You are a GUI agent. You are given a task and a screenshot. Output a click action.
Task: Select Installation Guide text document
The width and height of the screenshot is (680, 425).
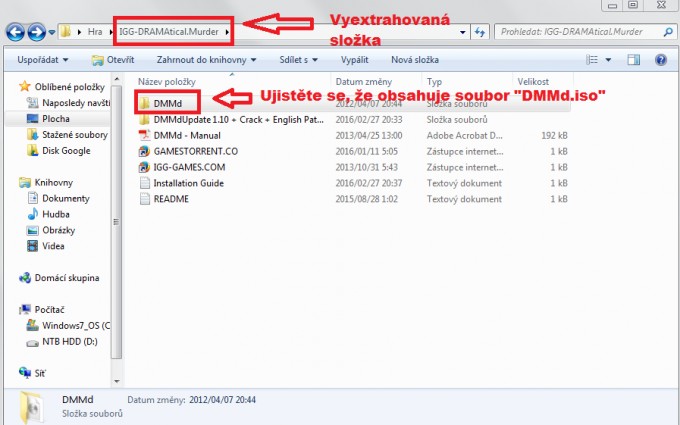click(x=188, y=183)
